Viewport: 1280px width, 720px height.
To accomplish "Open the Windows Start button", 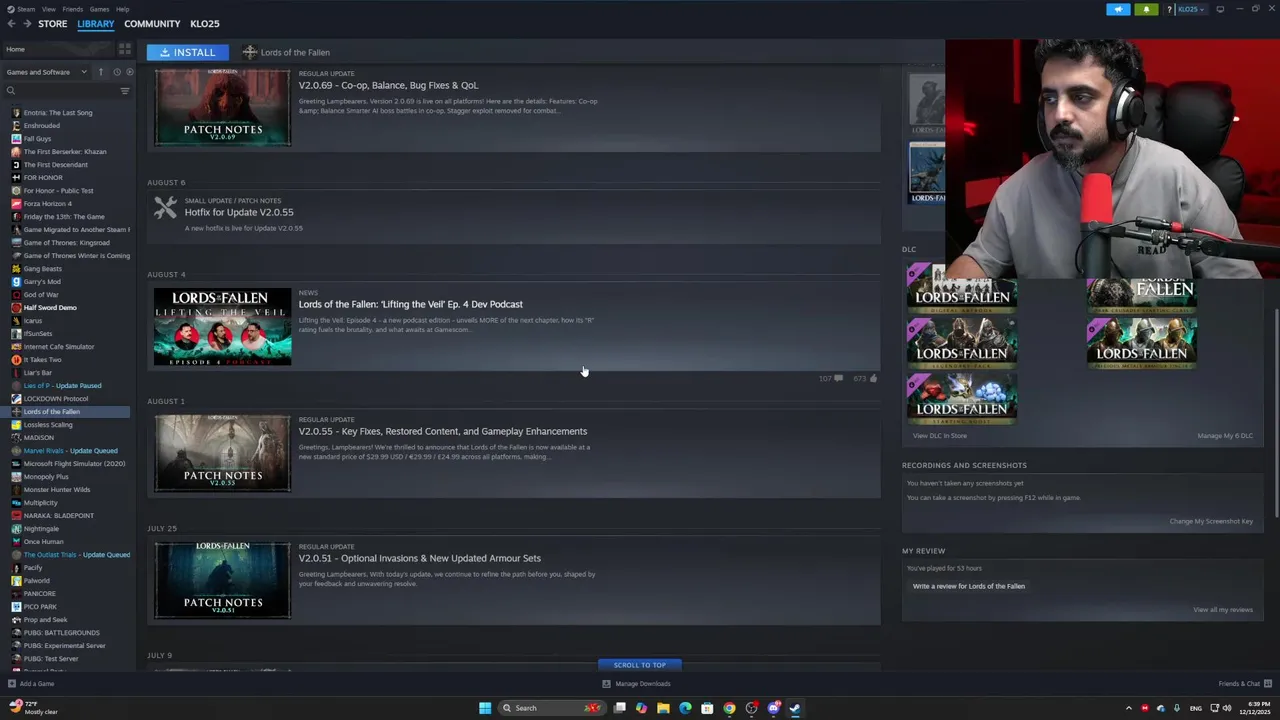I will pos(485,708).
